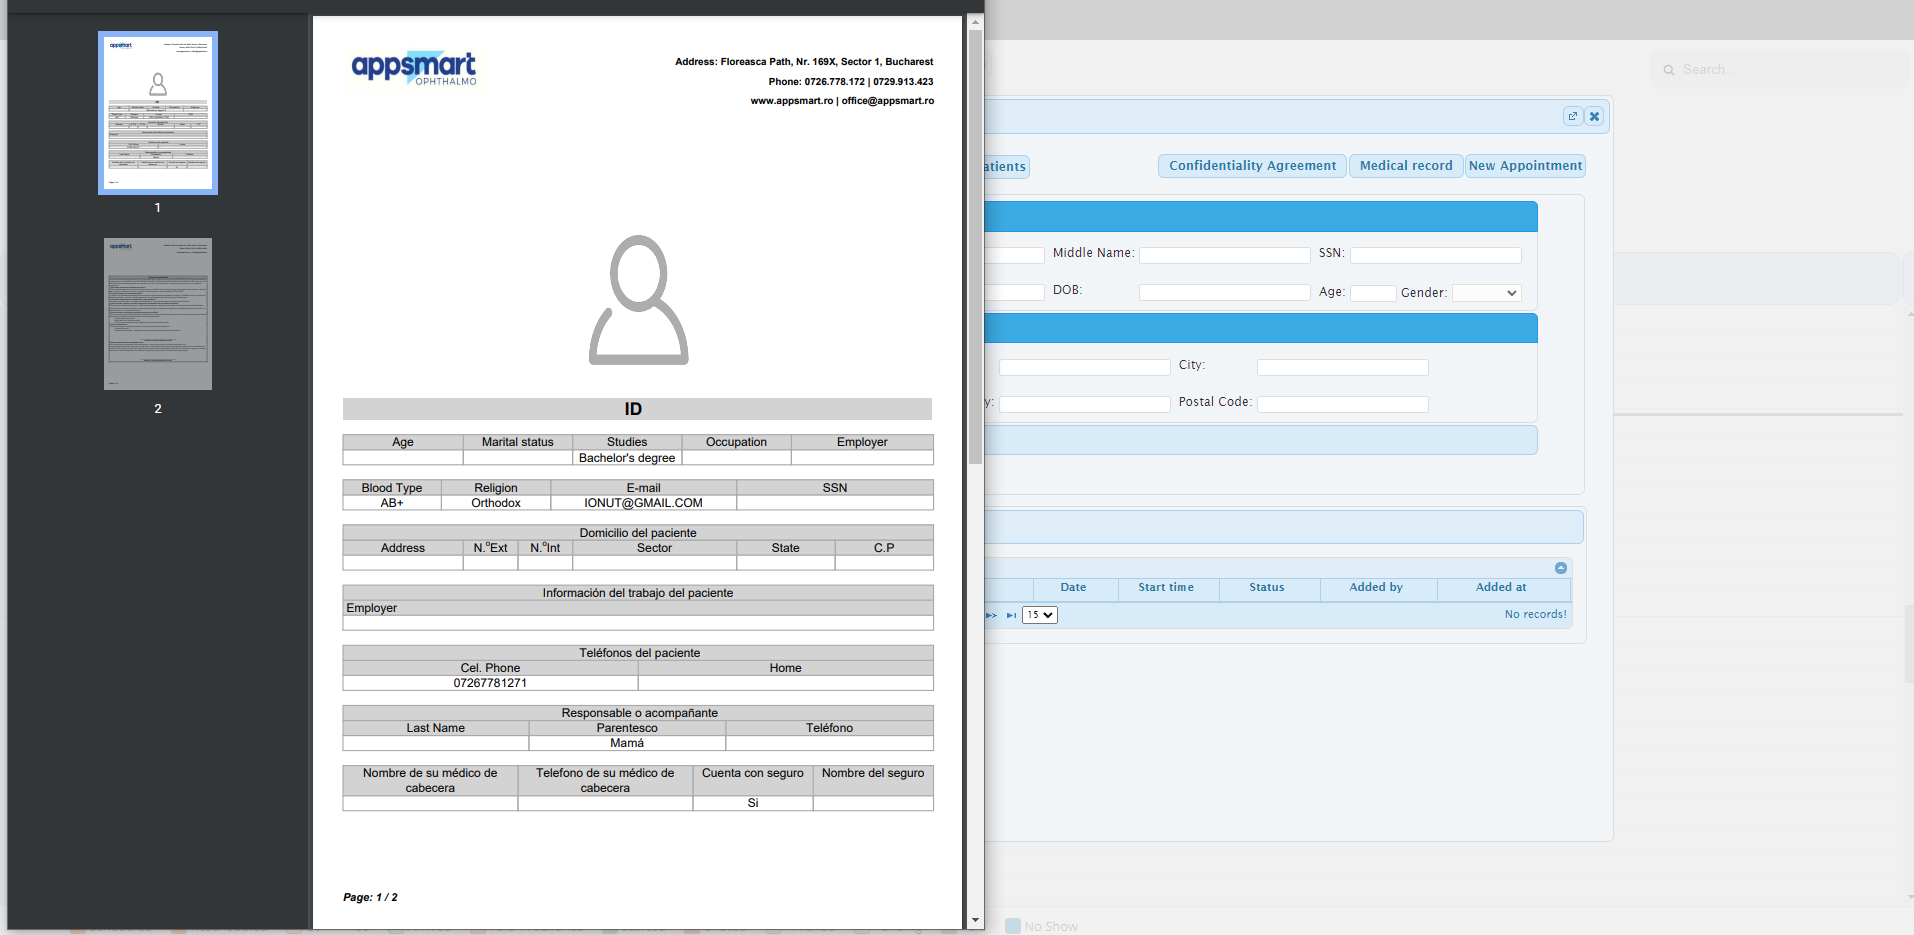Viewport: 1914px width, 935px height.
Task: Click the magnifier icon in search box
Action: tap(1669, 70)
